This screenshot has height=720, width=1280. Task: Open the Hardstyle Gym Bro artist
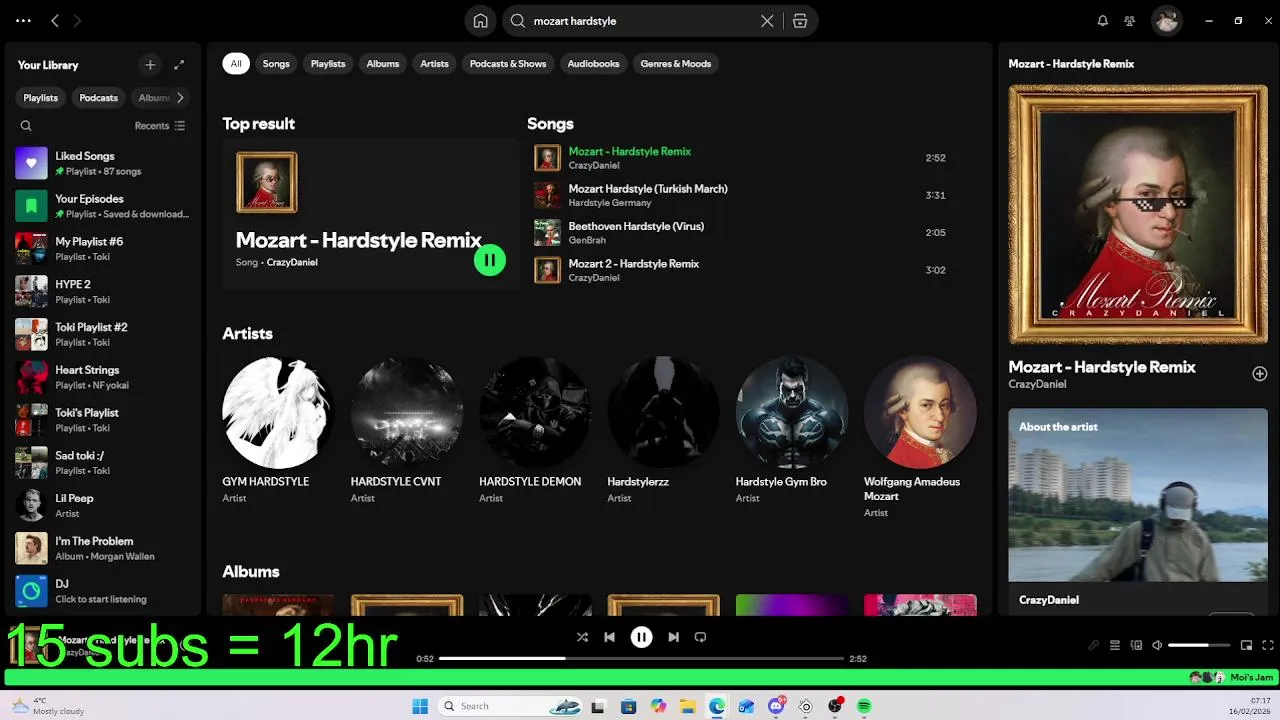pos(792,431)
